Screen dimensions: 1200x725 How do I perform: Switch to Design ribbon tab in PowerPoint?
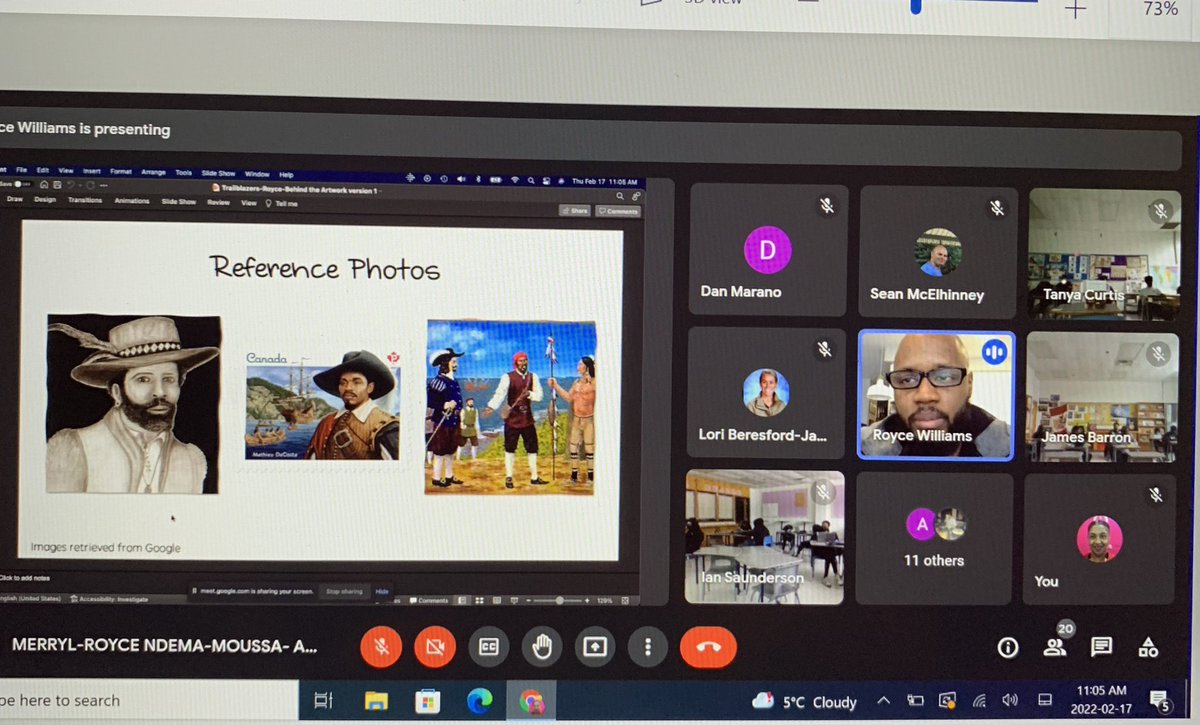(45, 199)
